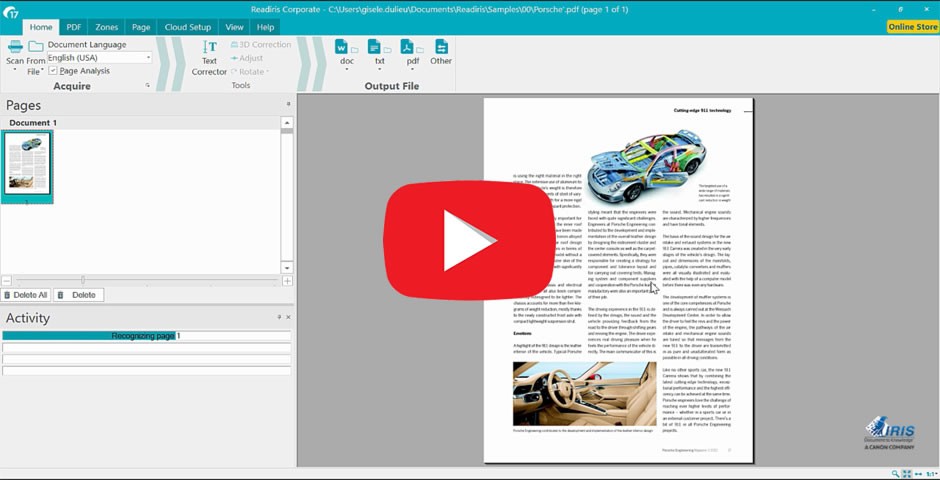The image size is (940, 480).
Task: Click the From File folder icon
Action: click(36, 46)
